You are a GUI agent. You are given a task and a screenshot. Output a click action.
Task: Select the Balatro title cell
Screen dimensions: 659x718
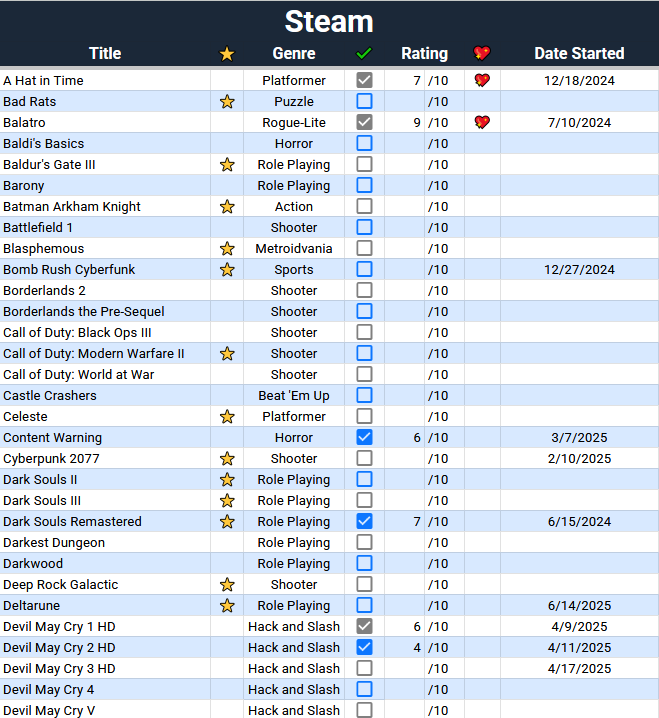point(105,122)
